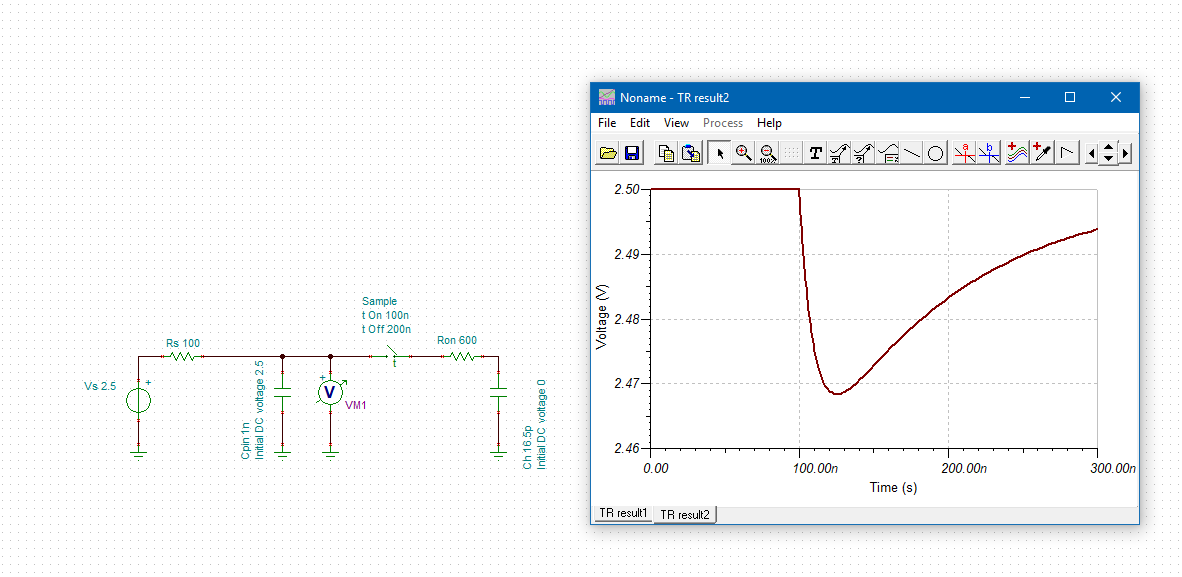1182x577 pixels.
Task: Open the File menu
Action: pos(606,122)
